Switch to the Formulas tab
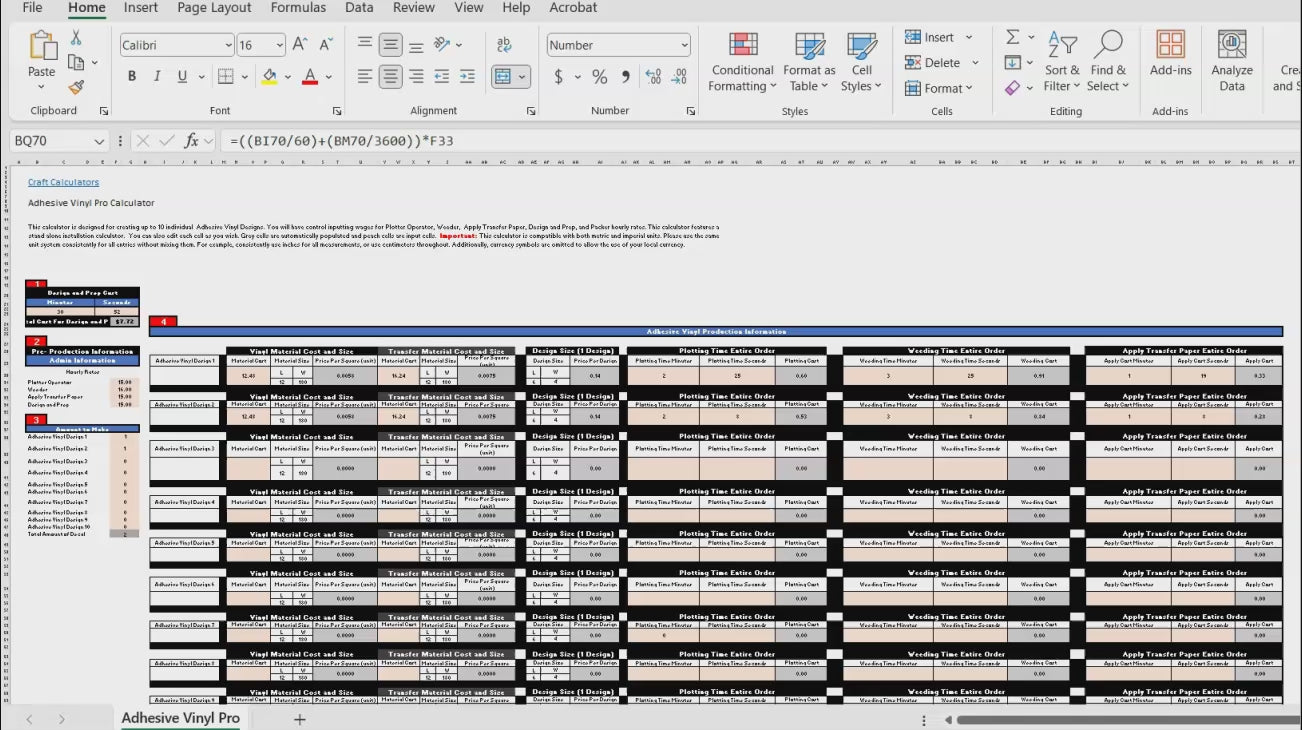1302x730 pixels. click(x=299, y=8)
